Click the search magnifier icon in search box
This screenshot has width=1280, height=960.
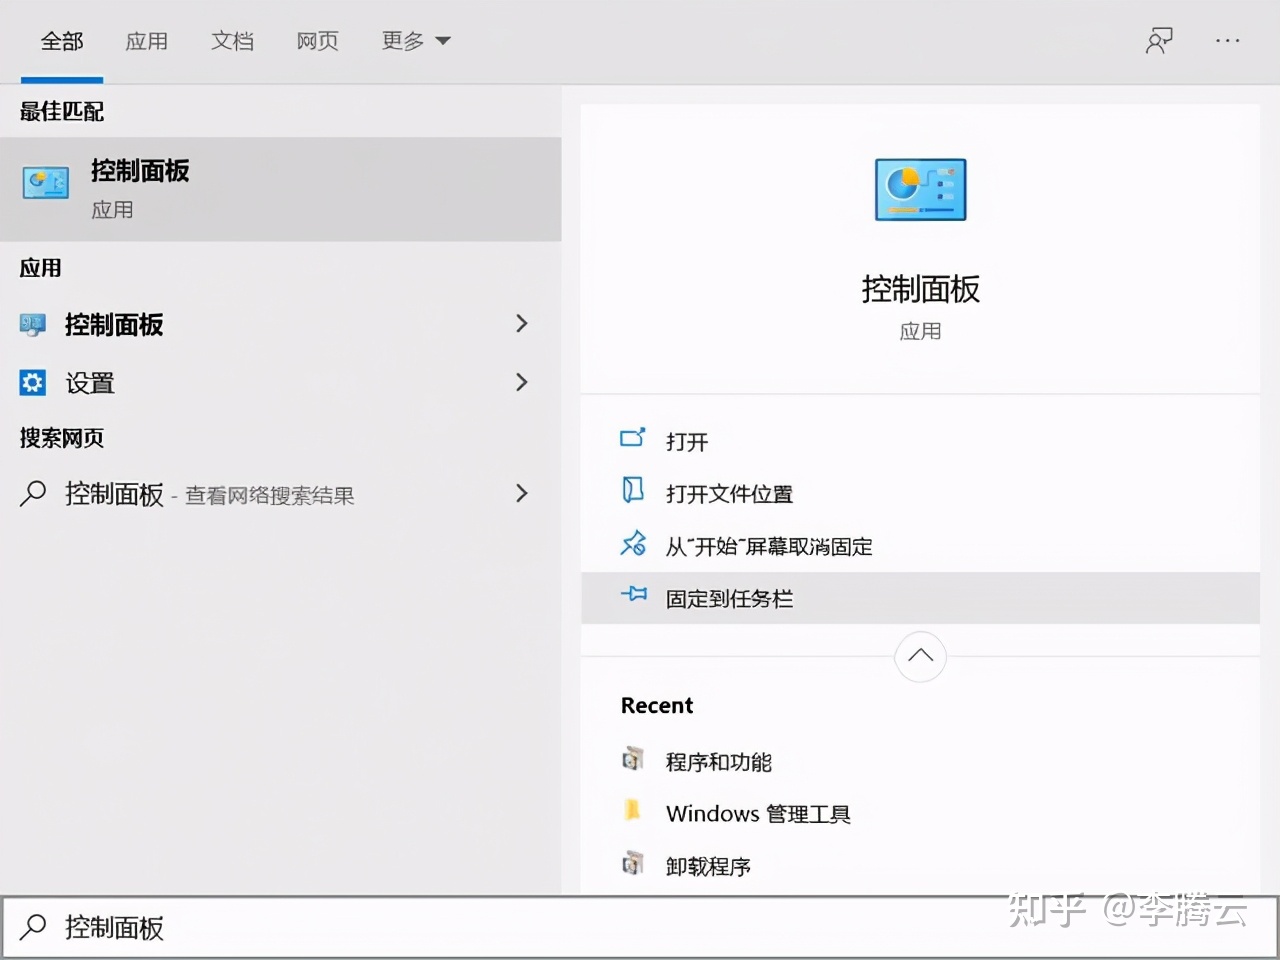pyautogui.click(x=32, y=928)
